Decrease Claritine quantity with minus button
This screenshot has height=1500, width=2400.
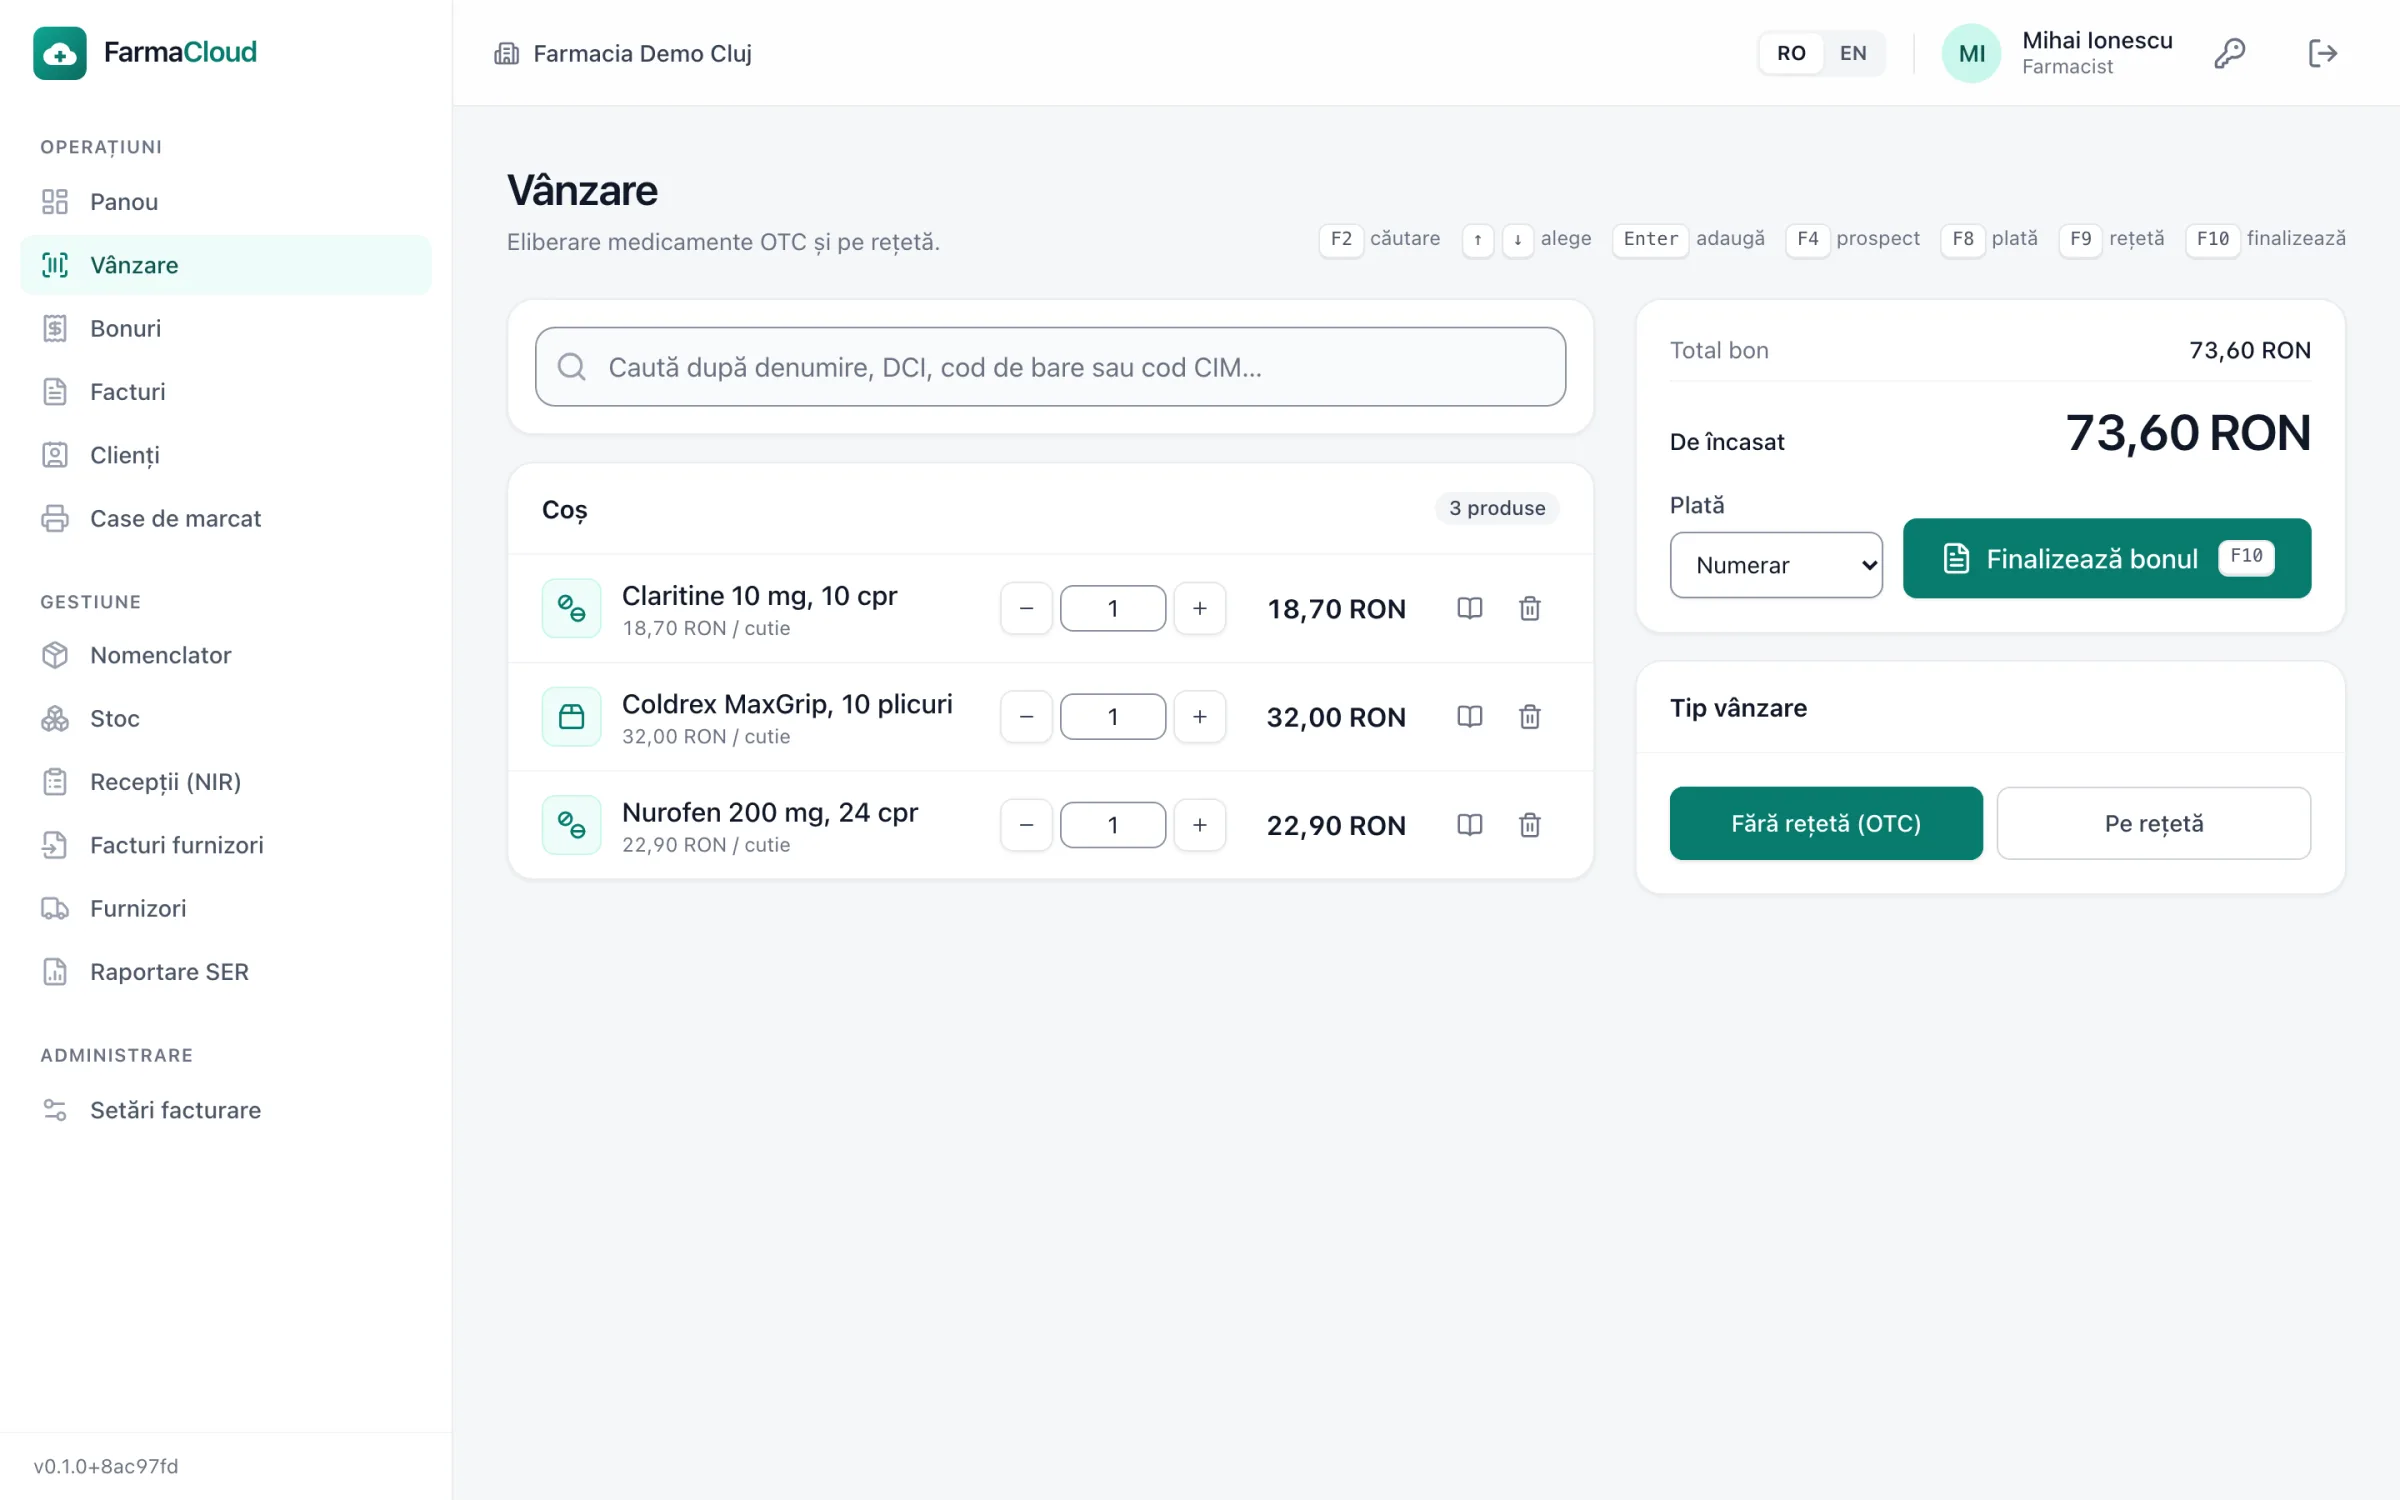[1026, 608]
